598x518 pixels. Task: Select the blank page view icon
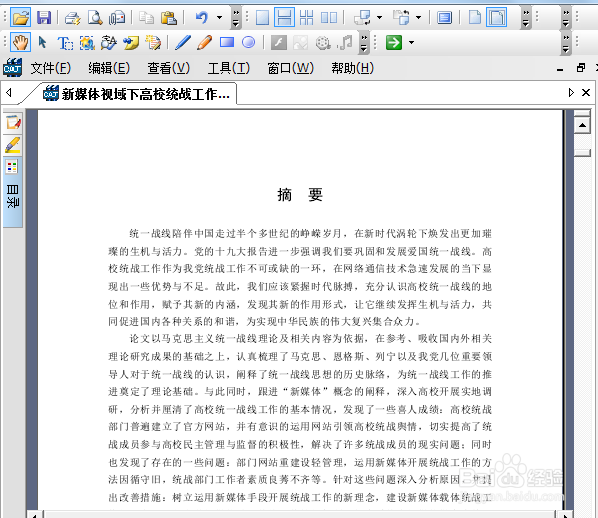point(474,18)
